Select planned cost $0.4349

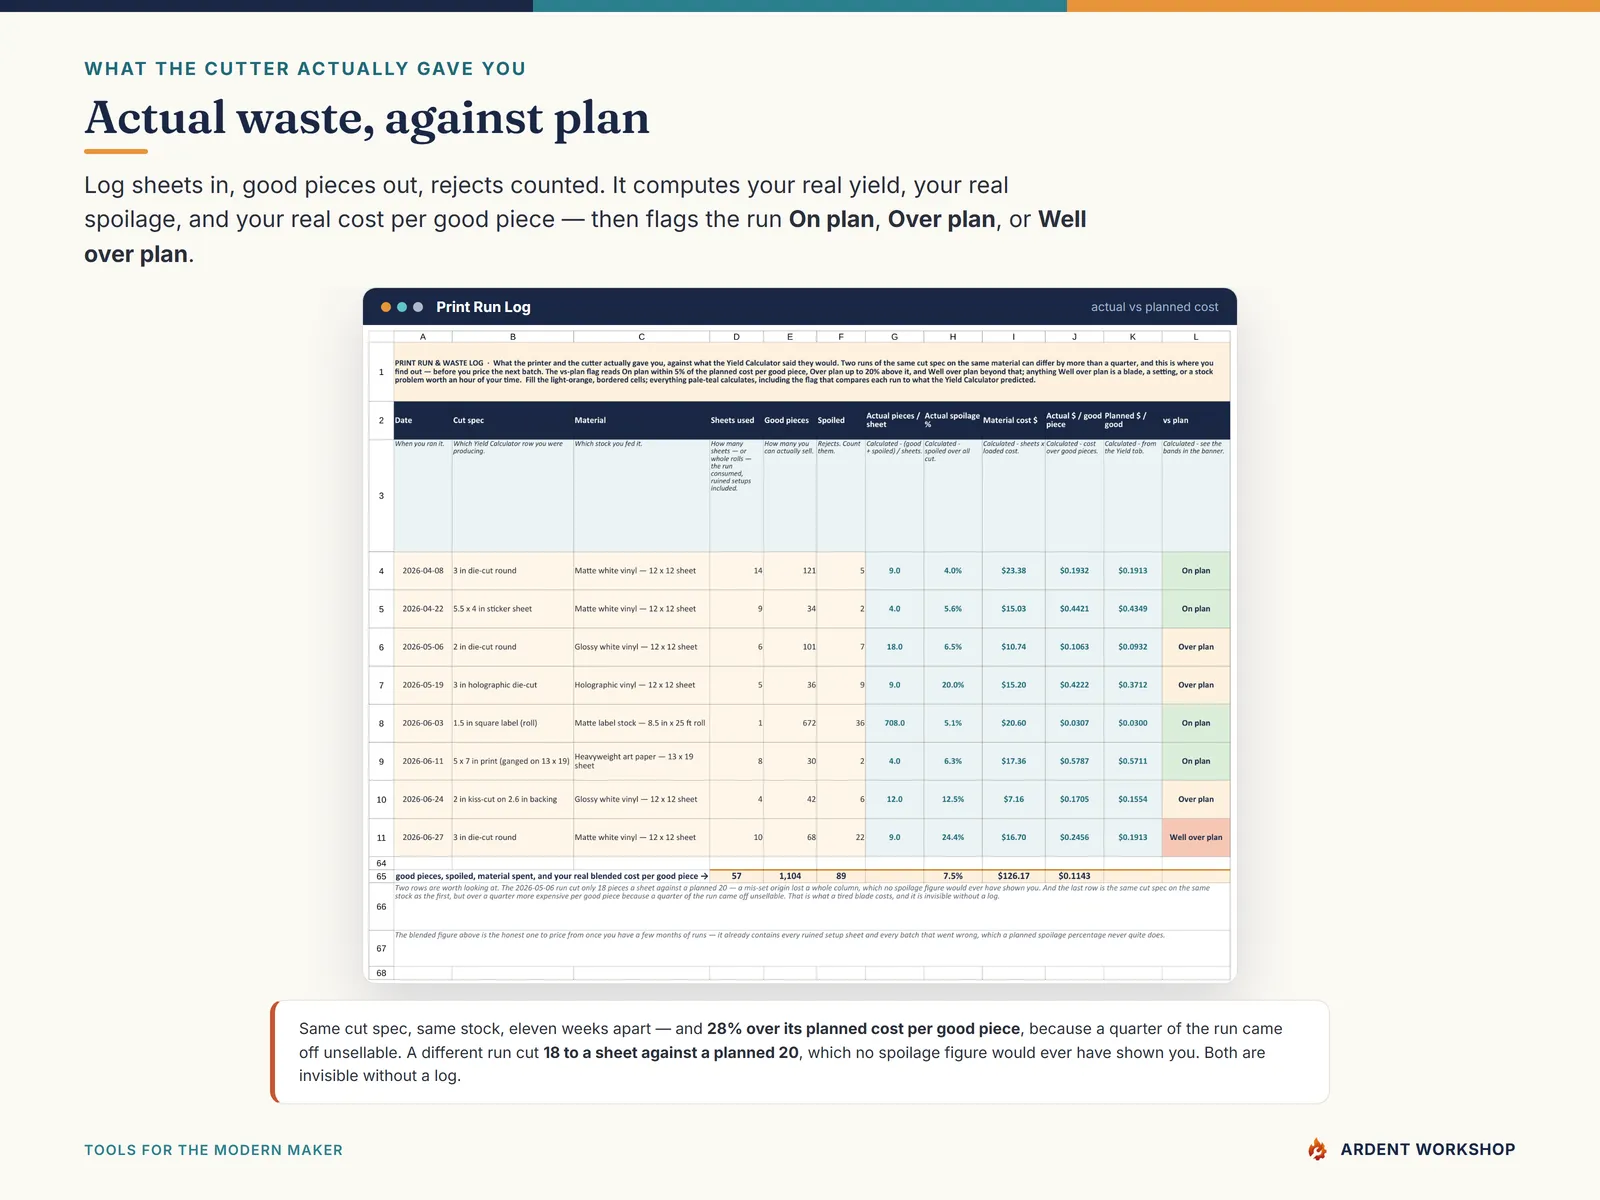[x=1133, y=609]
